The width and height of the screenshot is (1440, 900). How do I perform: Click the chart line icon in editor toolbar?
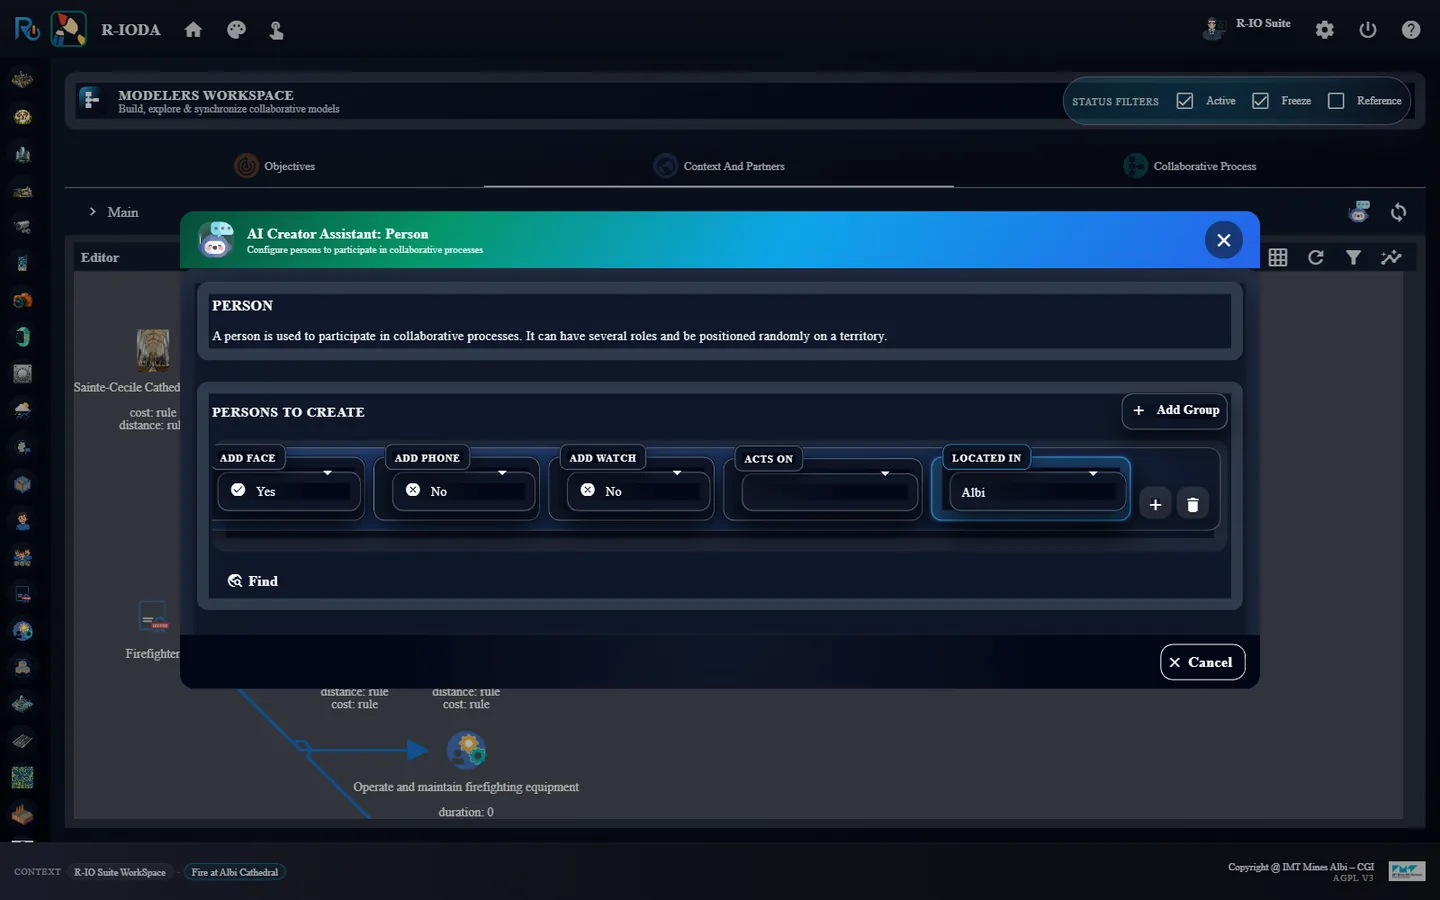coord(1391,257)
